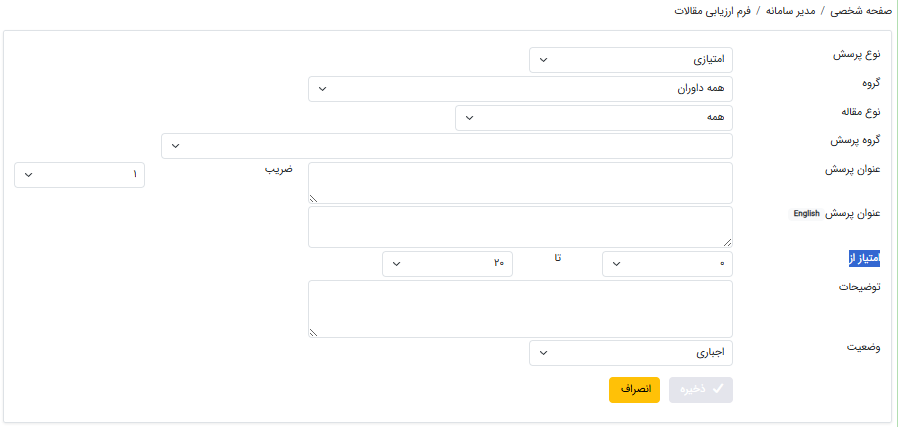Click فرم ارزیابی مقالات breadcrumb item
Image resolution: width=898 pixels, height=427 pixels.
pyautogui.click(x=714, y=11)
